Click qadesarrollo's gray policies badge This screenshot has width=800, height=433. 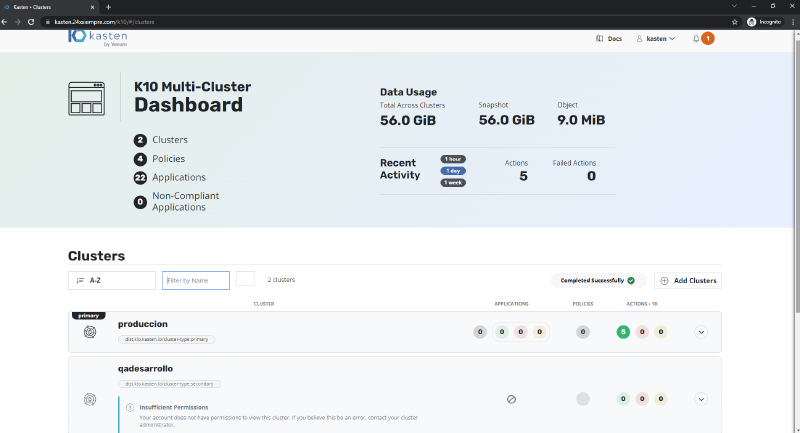[583, 399]
